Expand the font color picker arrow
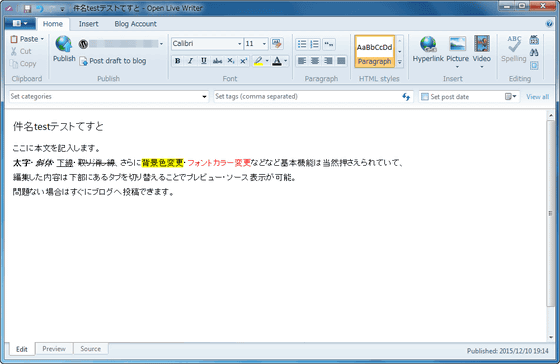The height and width of the screenshot is (364, 560). point(285,61)
